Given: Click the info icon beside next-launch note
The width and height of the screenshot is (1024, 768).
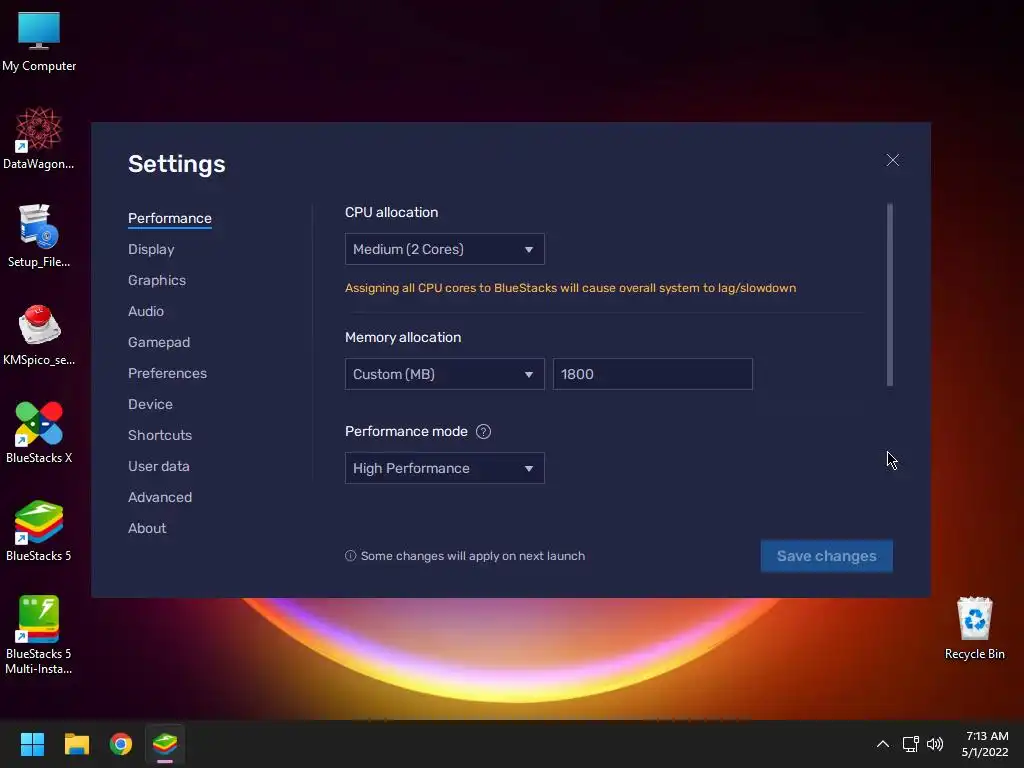Looking at the screenshot, I should pyautogui.click(x=351, y=556).
